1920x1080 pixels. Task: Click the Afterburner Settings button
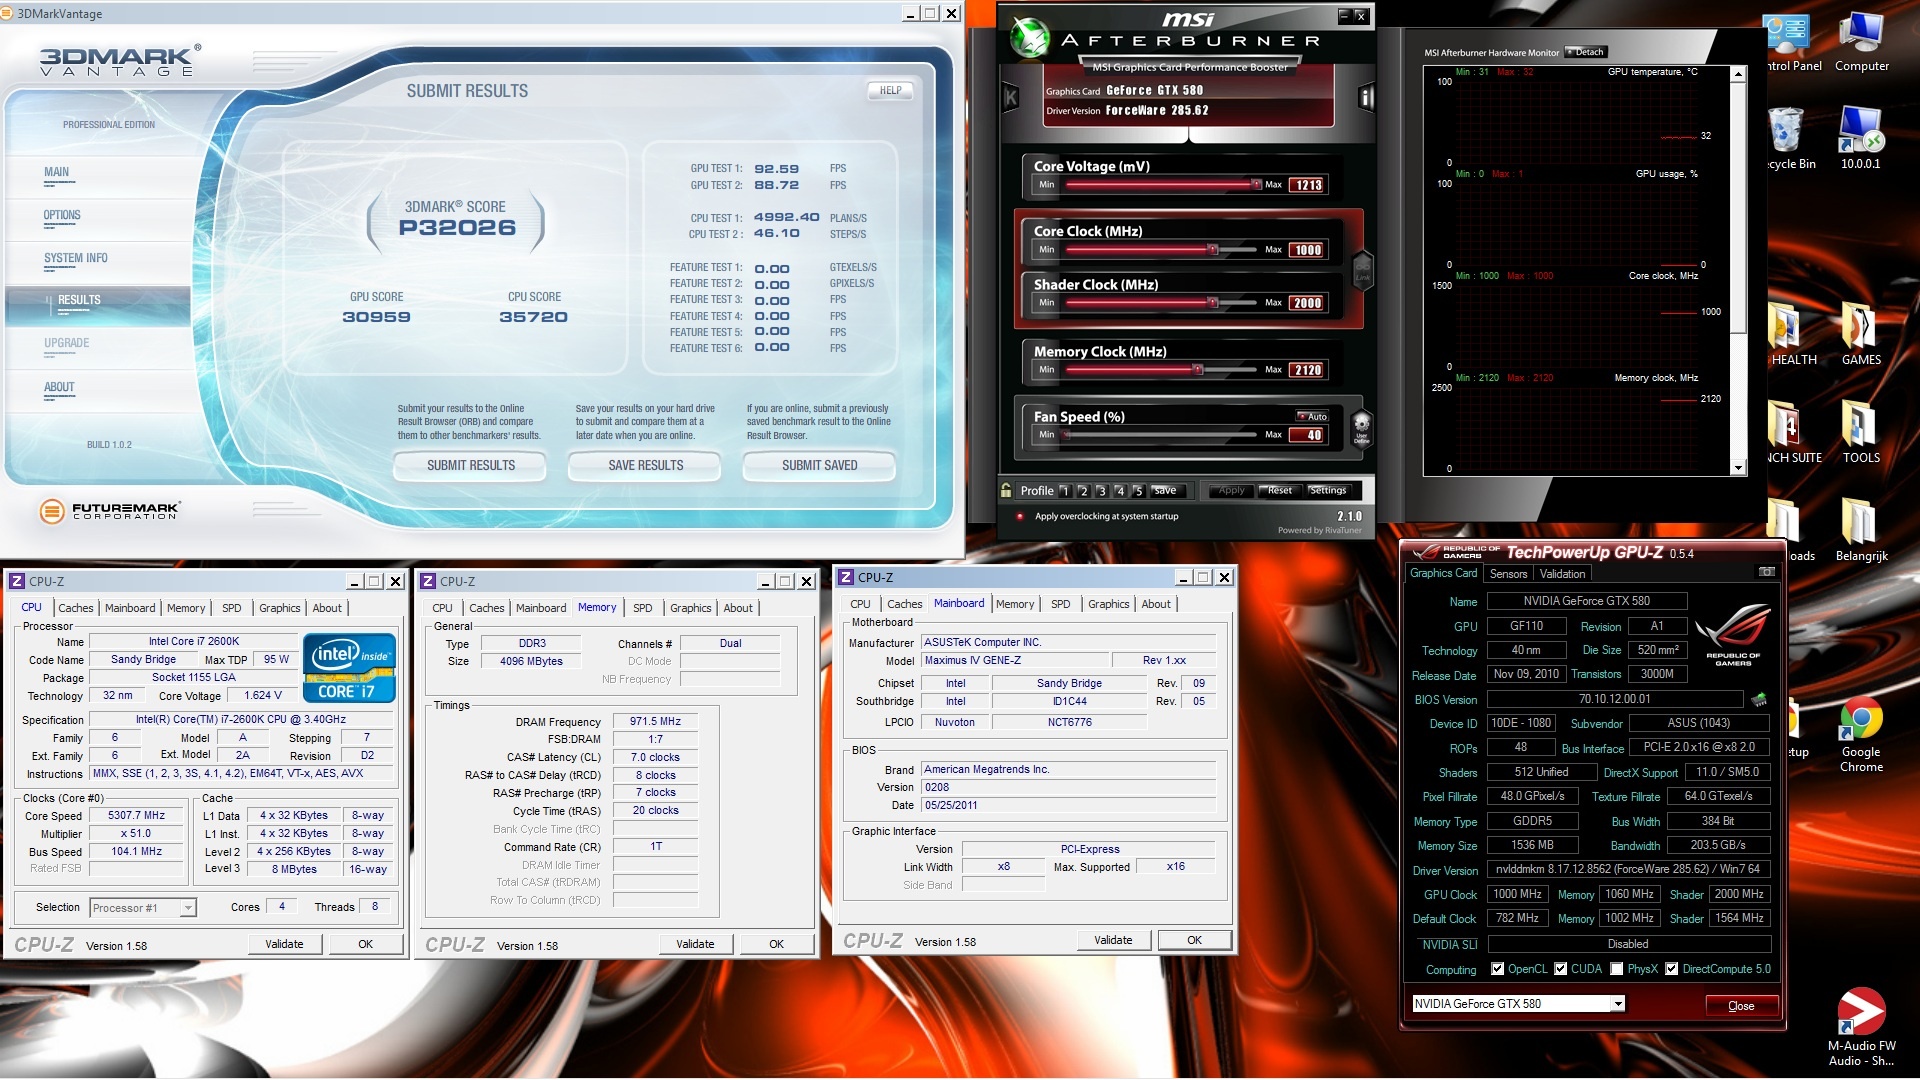[1328, 490]
